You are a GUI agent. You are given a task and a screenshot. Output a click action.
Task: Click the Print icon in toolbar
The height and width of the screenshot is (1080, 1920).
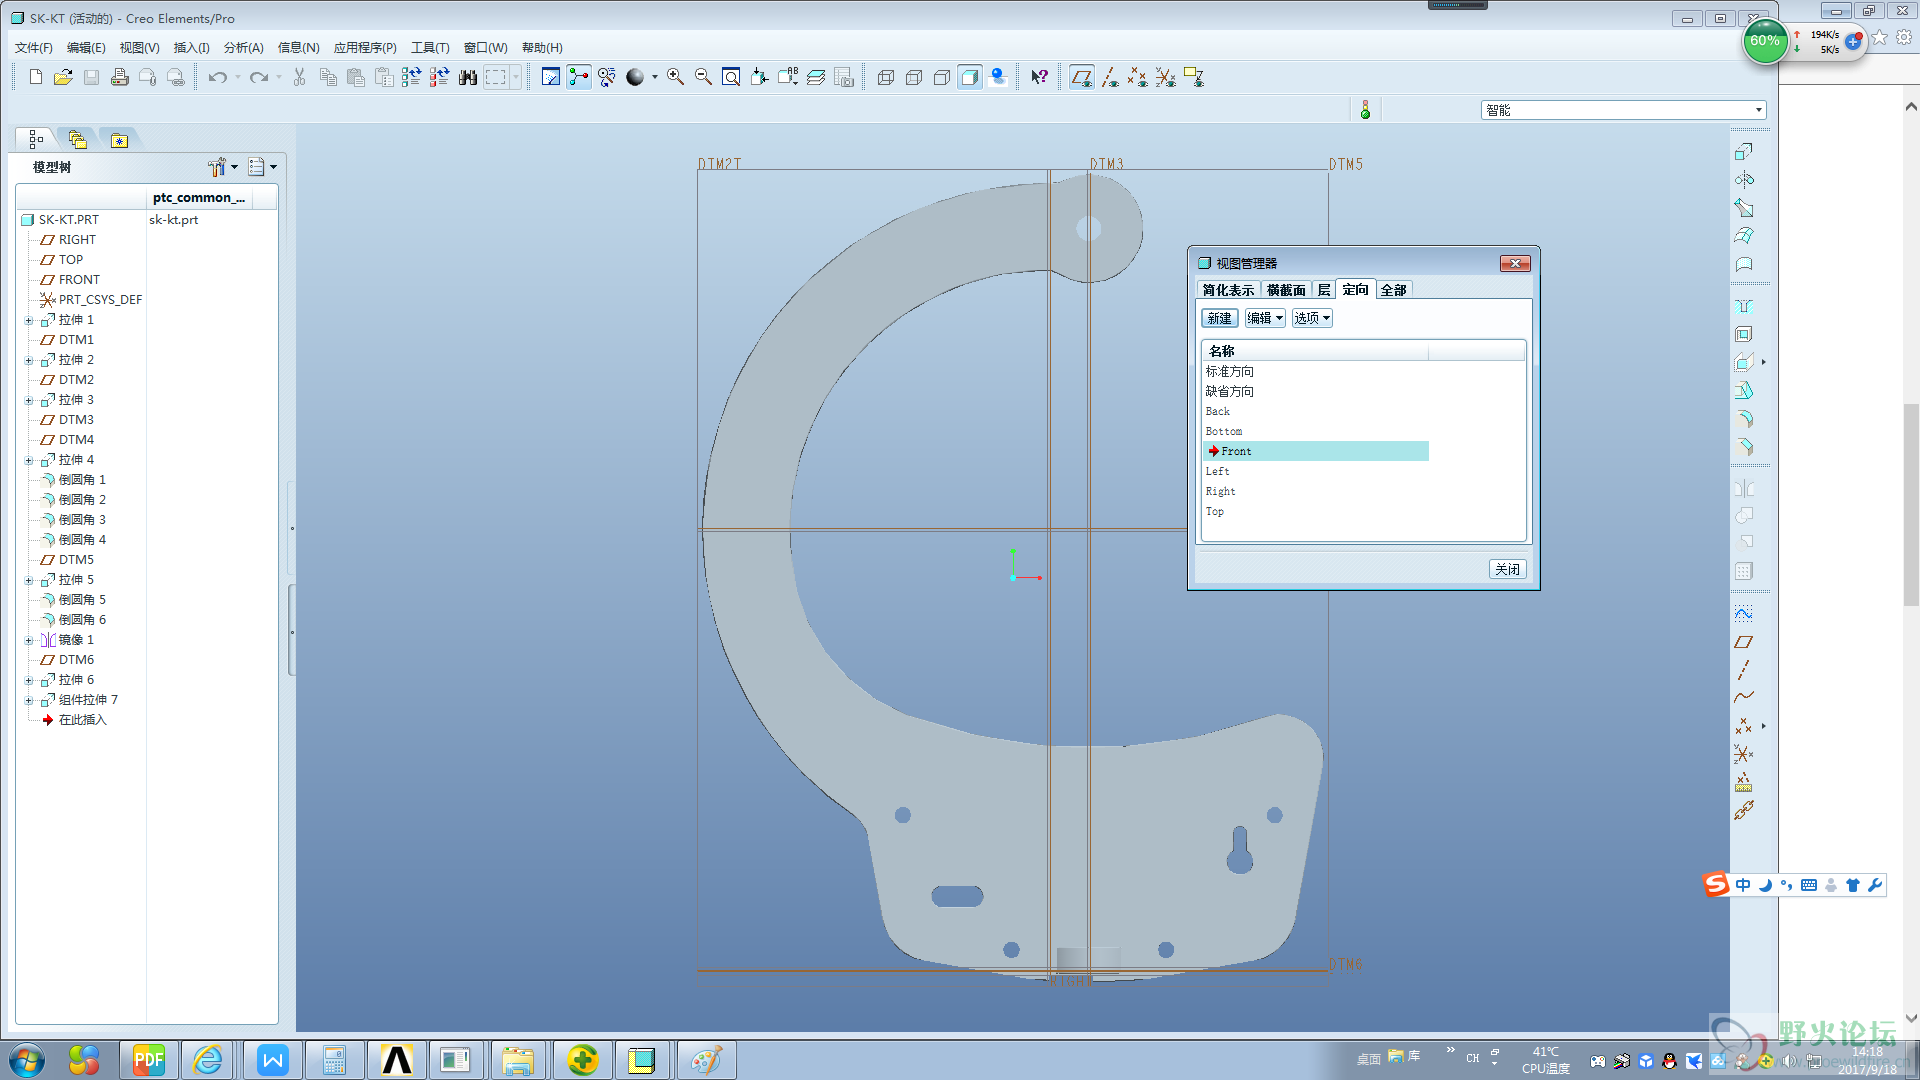pos(120,77)
